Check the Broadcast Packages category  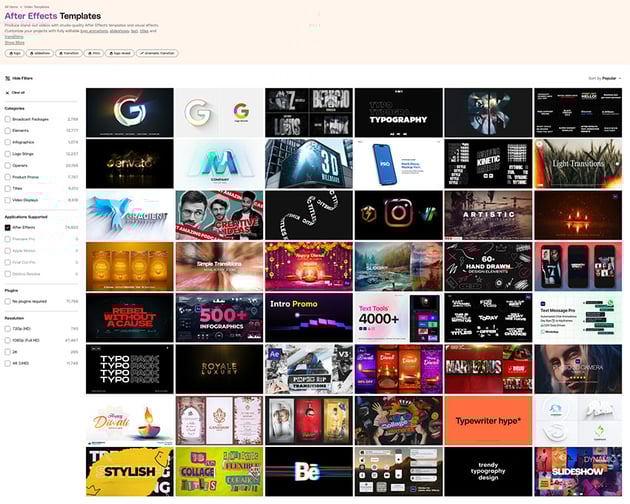(8, 119)
